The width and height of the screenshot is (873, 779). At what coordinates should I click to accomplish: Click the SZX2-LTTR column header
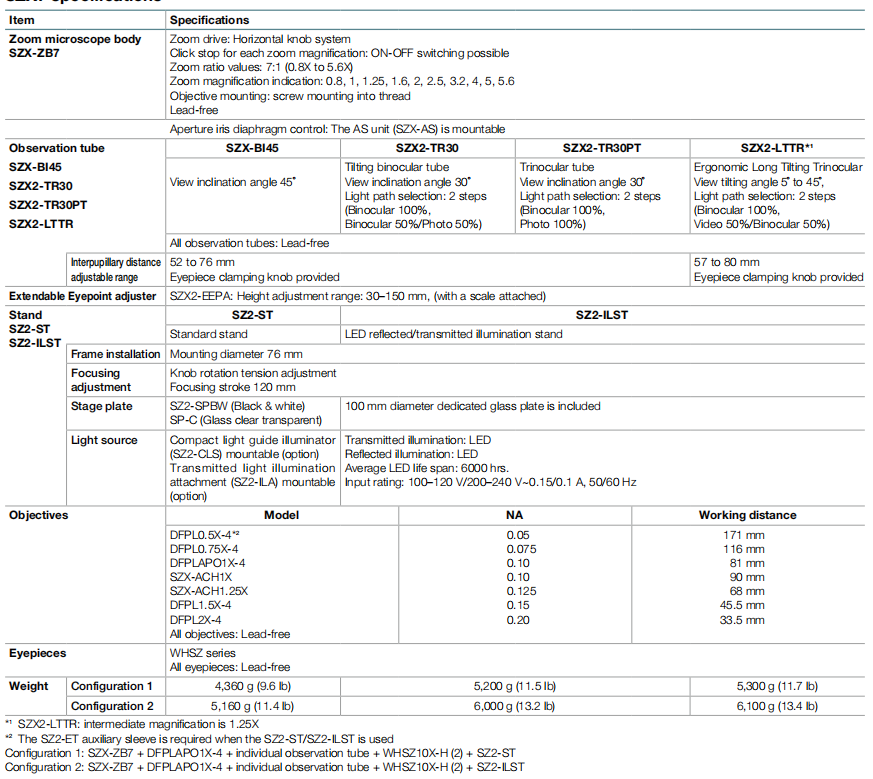[777, 148]
